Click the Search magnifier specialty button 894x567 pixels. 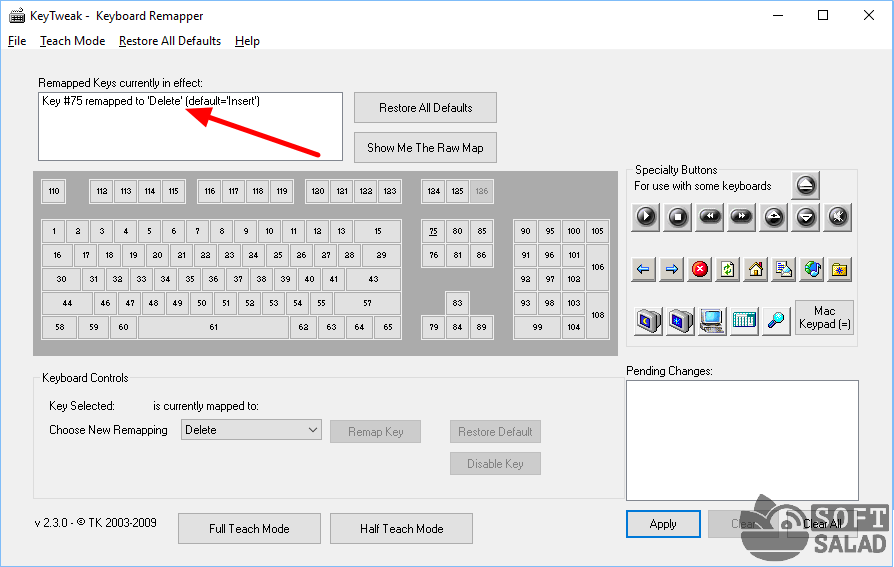click(776, 321)
